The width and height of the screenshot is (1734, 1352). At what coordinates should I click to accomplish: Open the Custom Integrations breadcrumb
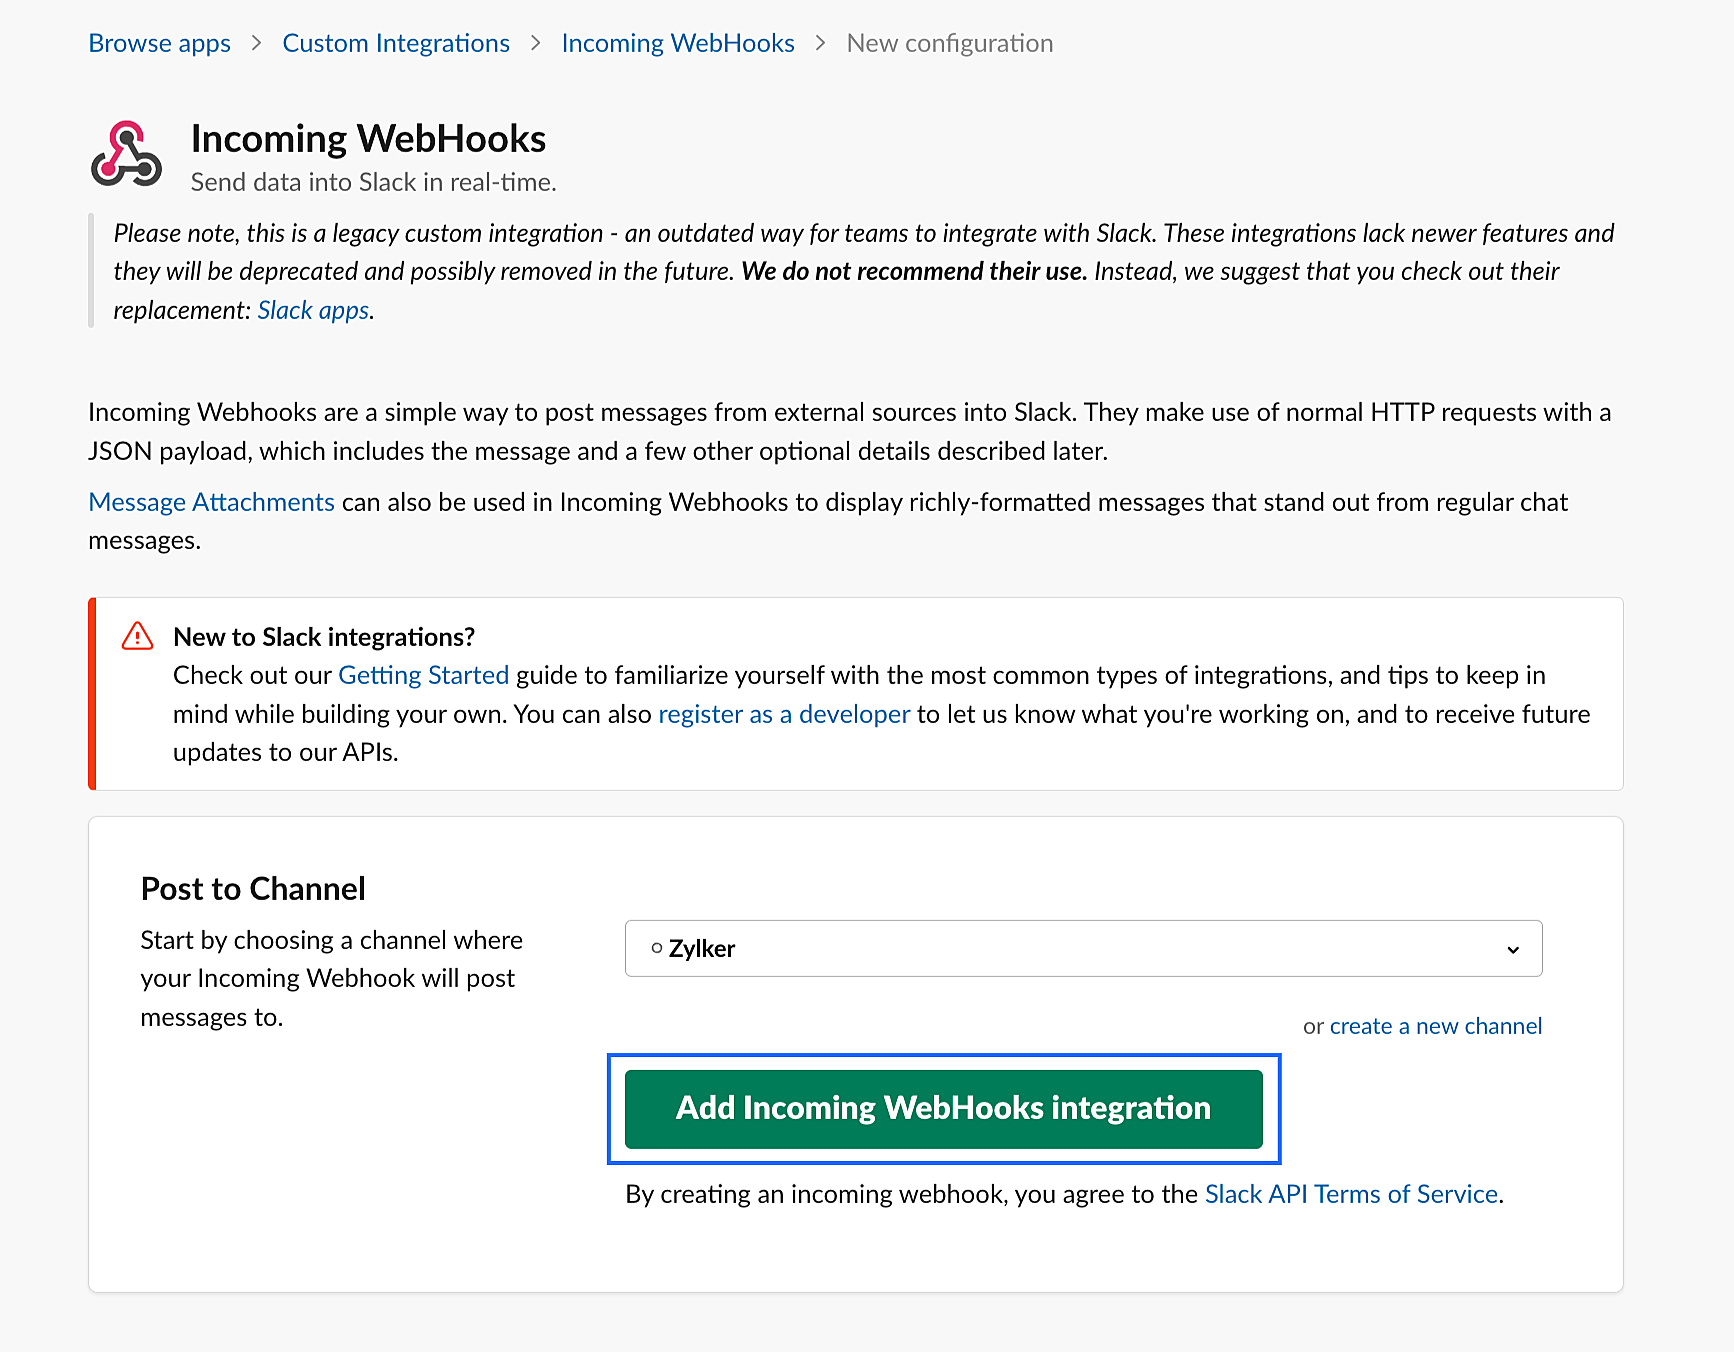coord(396,42)
